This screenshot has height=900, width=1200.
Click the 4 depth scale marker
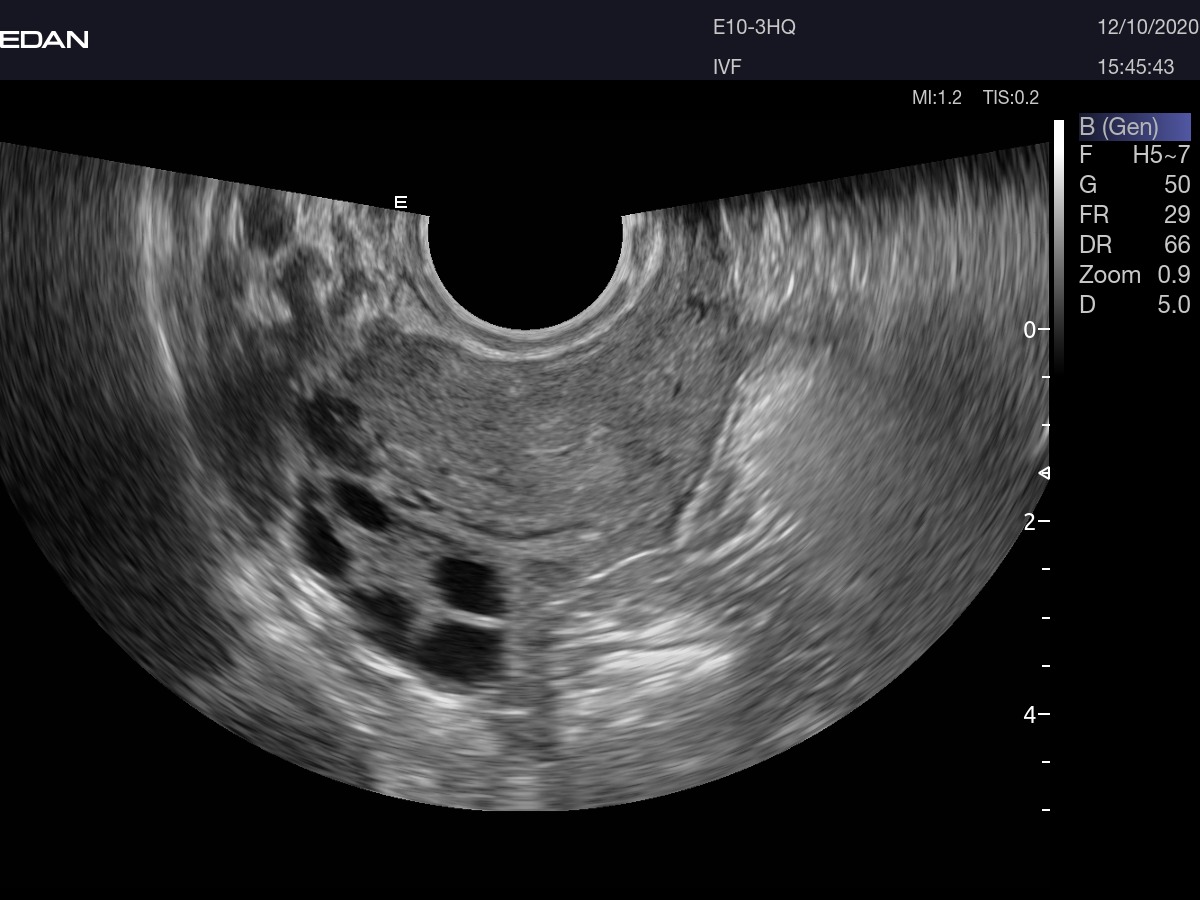1030,714
